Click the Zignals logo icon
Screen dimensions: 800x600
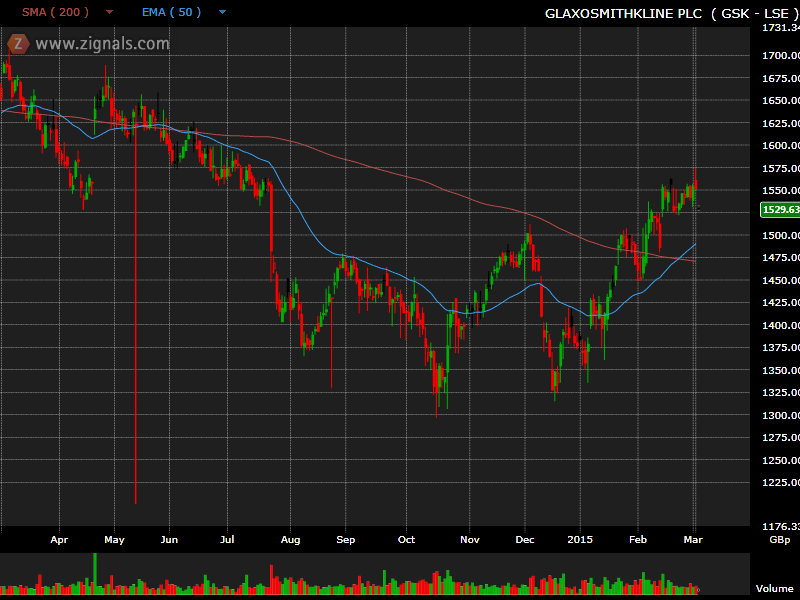click(17, 44)
